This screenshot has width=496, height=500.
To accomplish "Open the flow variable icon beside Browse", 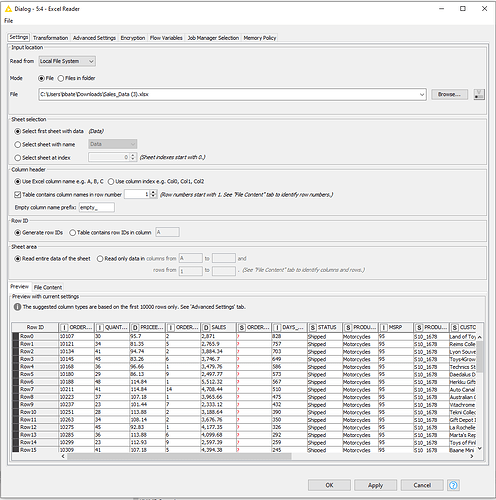I will (479, 94).
